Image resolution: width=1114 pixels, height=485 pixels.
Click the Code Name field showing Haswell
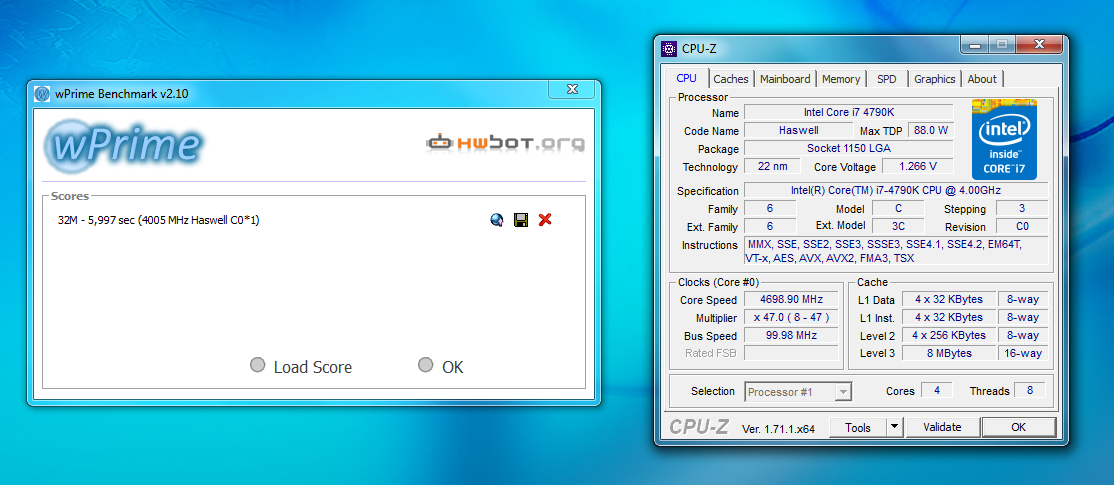798,130
